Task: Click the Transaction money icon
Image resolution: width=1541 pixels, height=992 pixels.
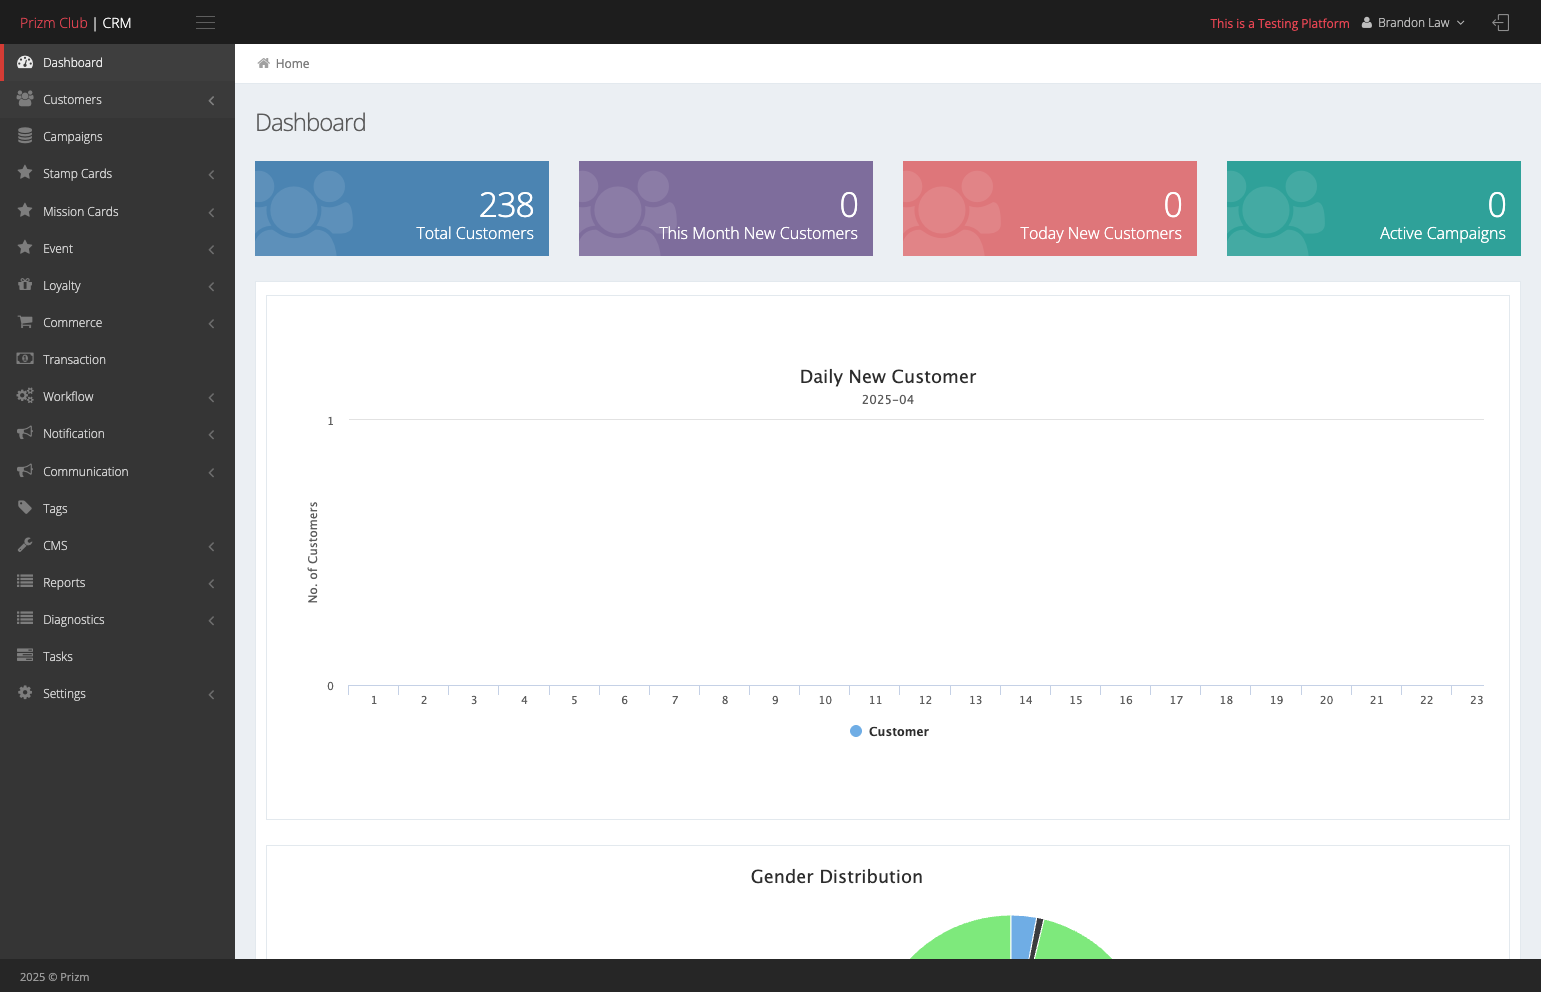Action: tap(25, 359)
